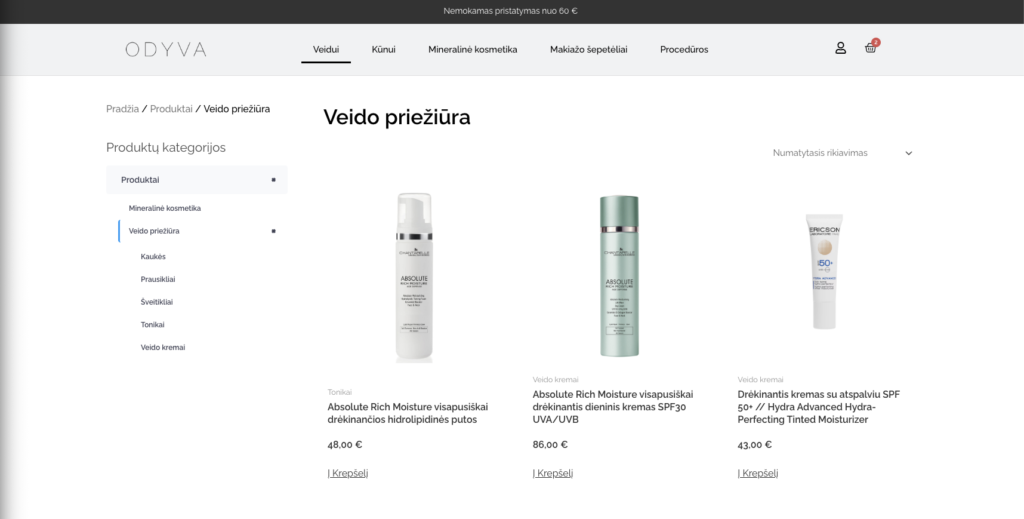
Task: Select Kaukės category in sidebar
Action: point(153,257)
